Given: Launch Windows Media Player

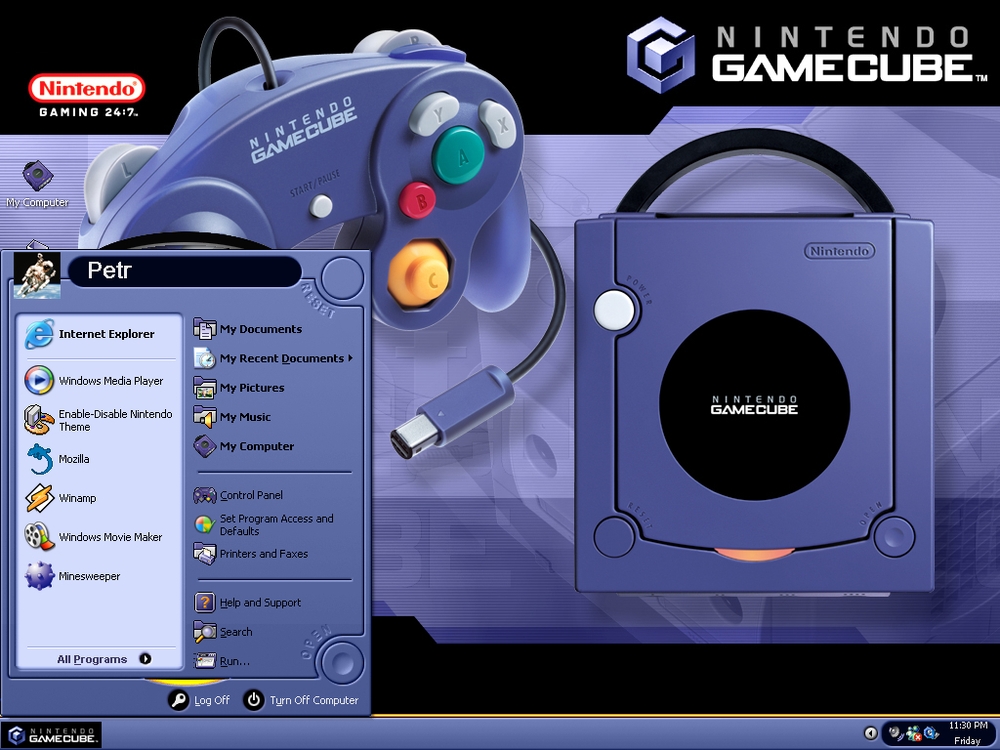Looking at the screenshot, I should tap(99, 381).
